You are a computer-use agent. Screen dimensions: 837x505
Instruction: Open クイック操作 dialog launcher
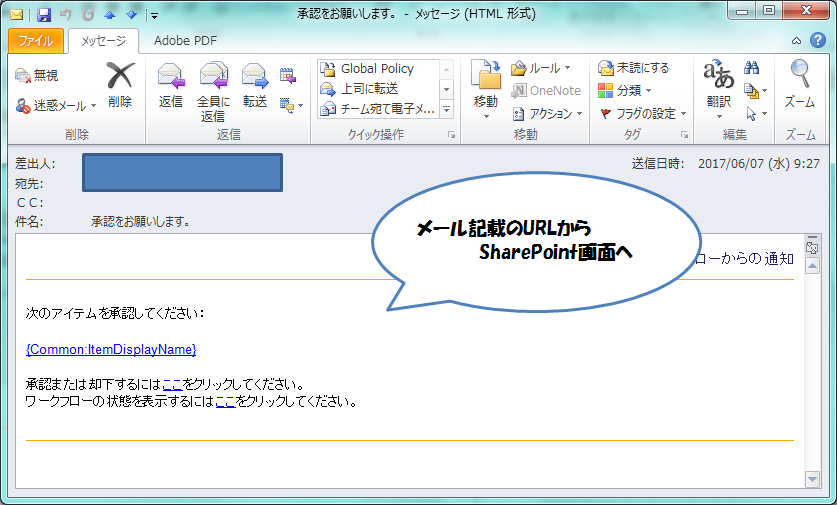452,135
